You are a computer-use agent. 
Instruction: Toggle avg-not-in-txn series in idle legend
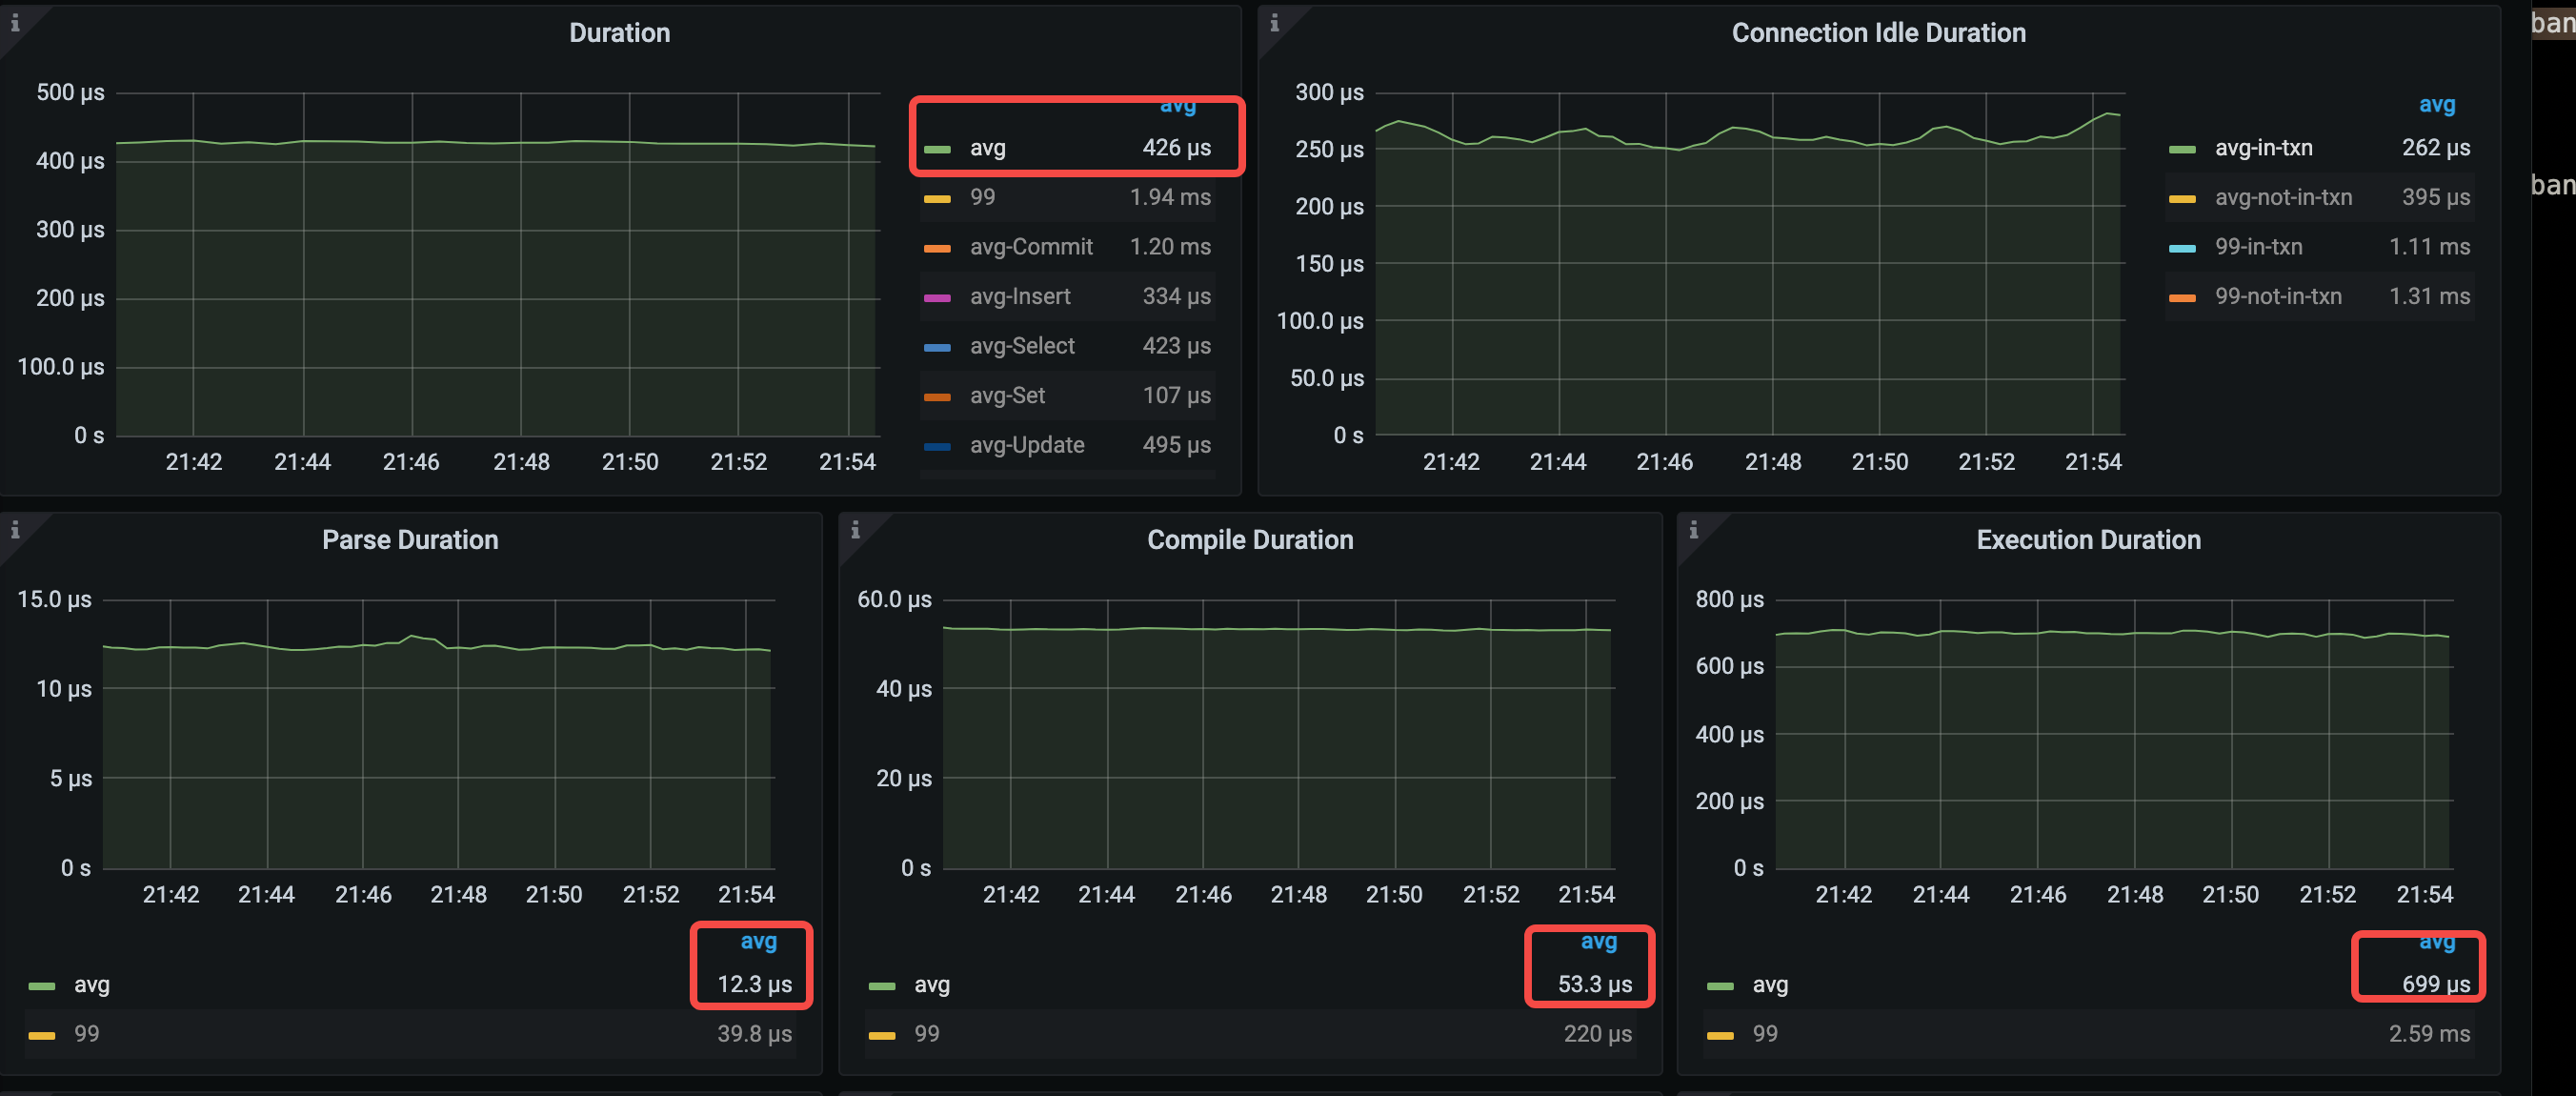[x=2283, y=197]
